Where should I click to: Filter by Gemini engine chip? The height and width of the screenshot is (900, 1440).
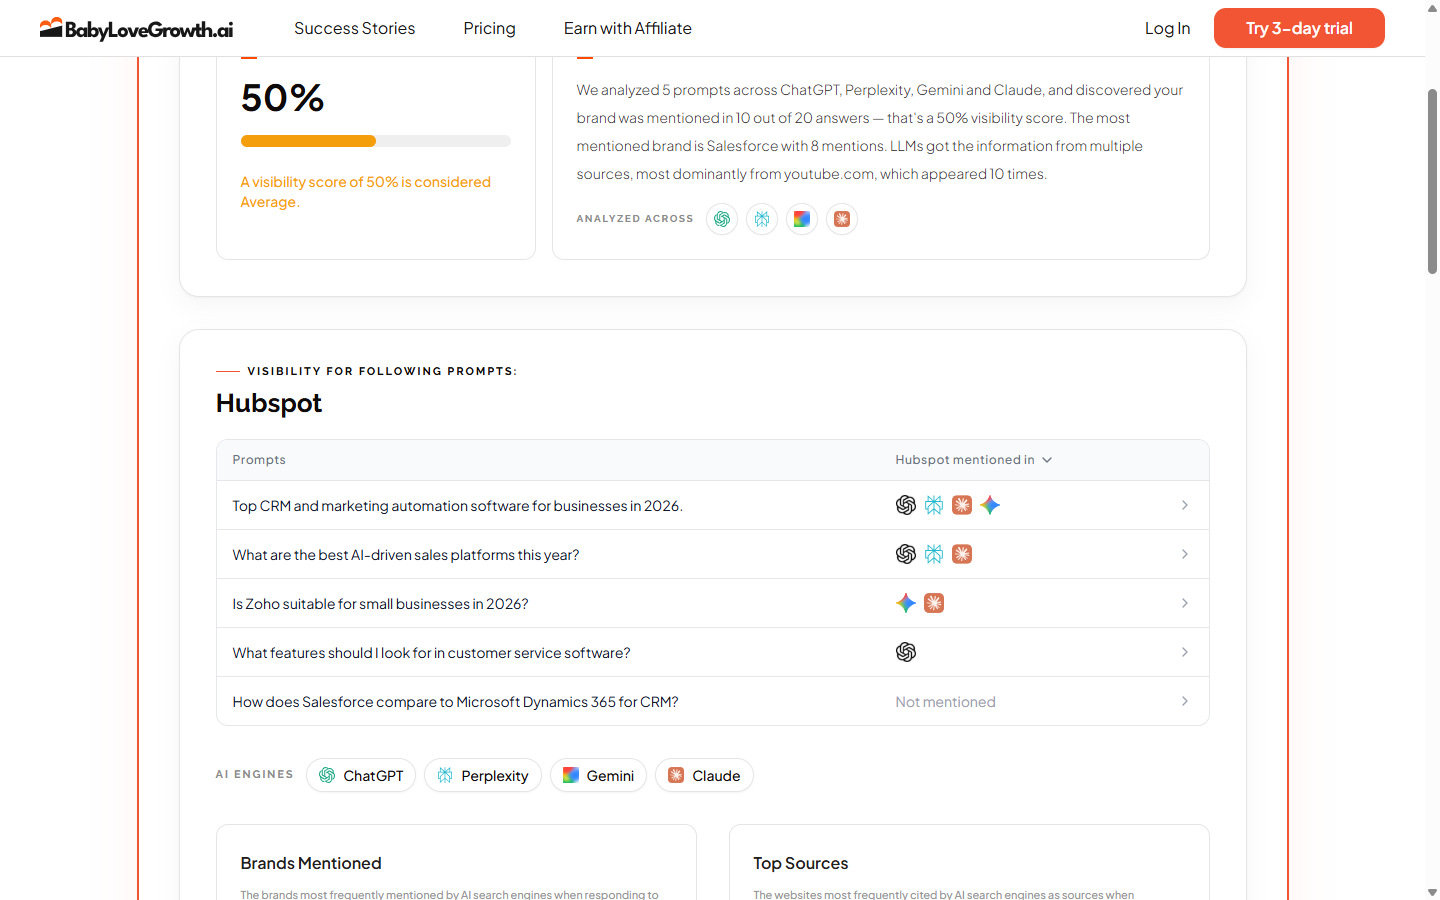tap(598, 775)
